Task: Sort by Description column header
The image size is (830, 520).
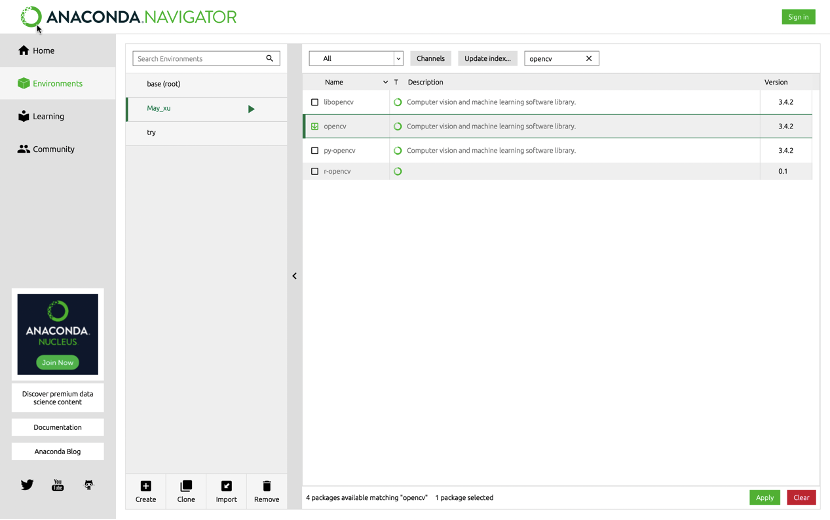Action: [426, 82]
